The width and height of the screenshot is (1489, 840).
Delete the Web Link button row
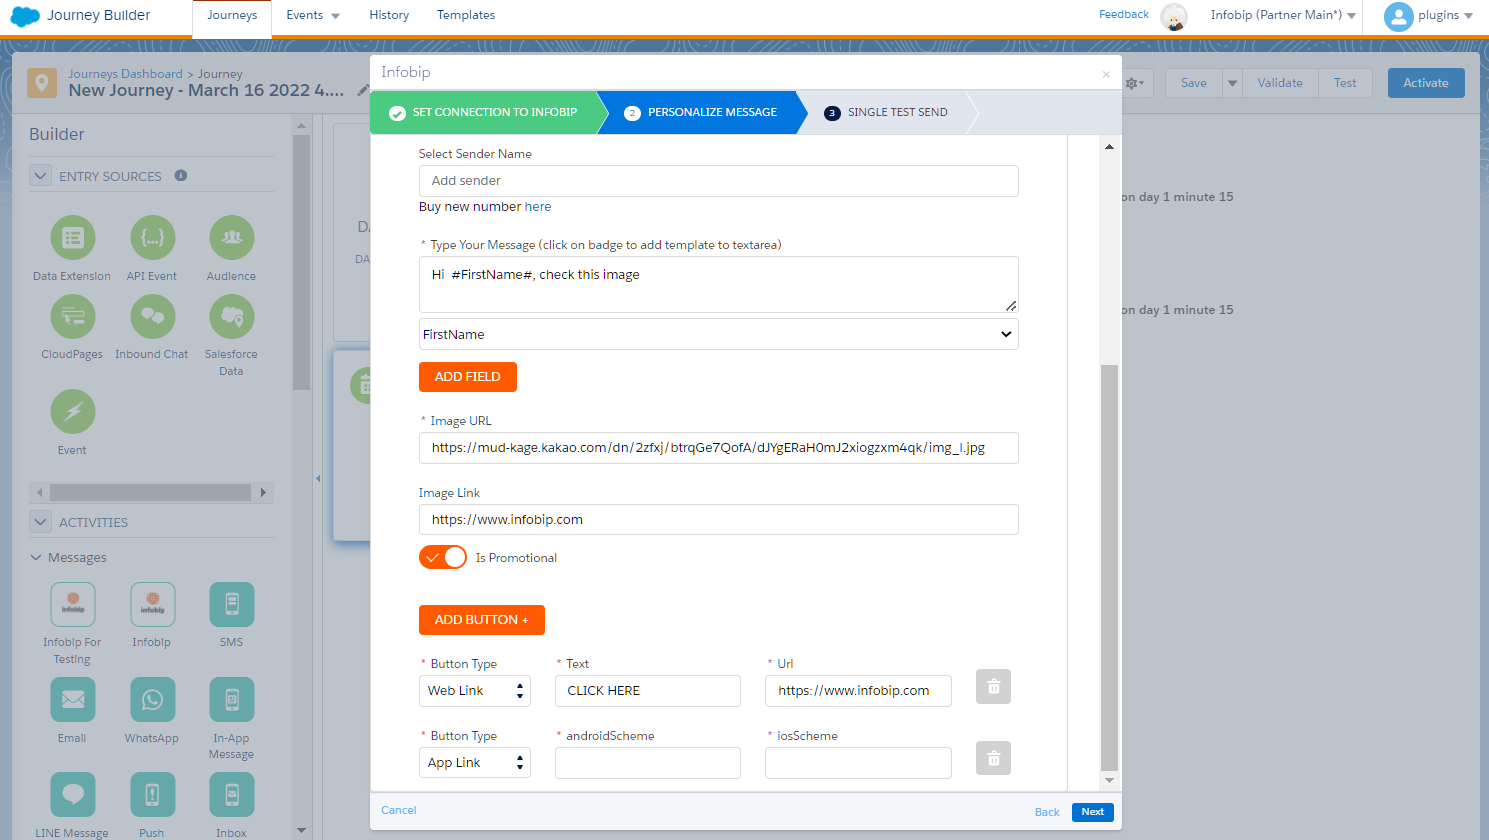(x=993, y=687)
